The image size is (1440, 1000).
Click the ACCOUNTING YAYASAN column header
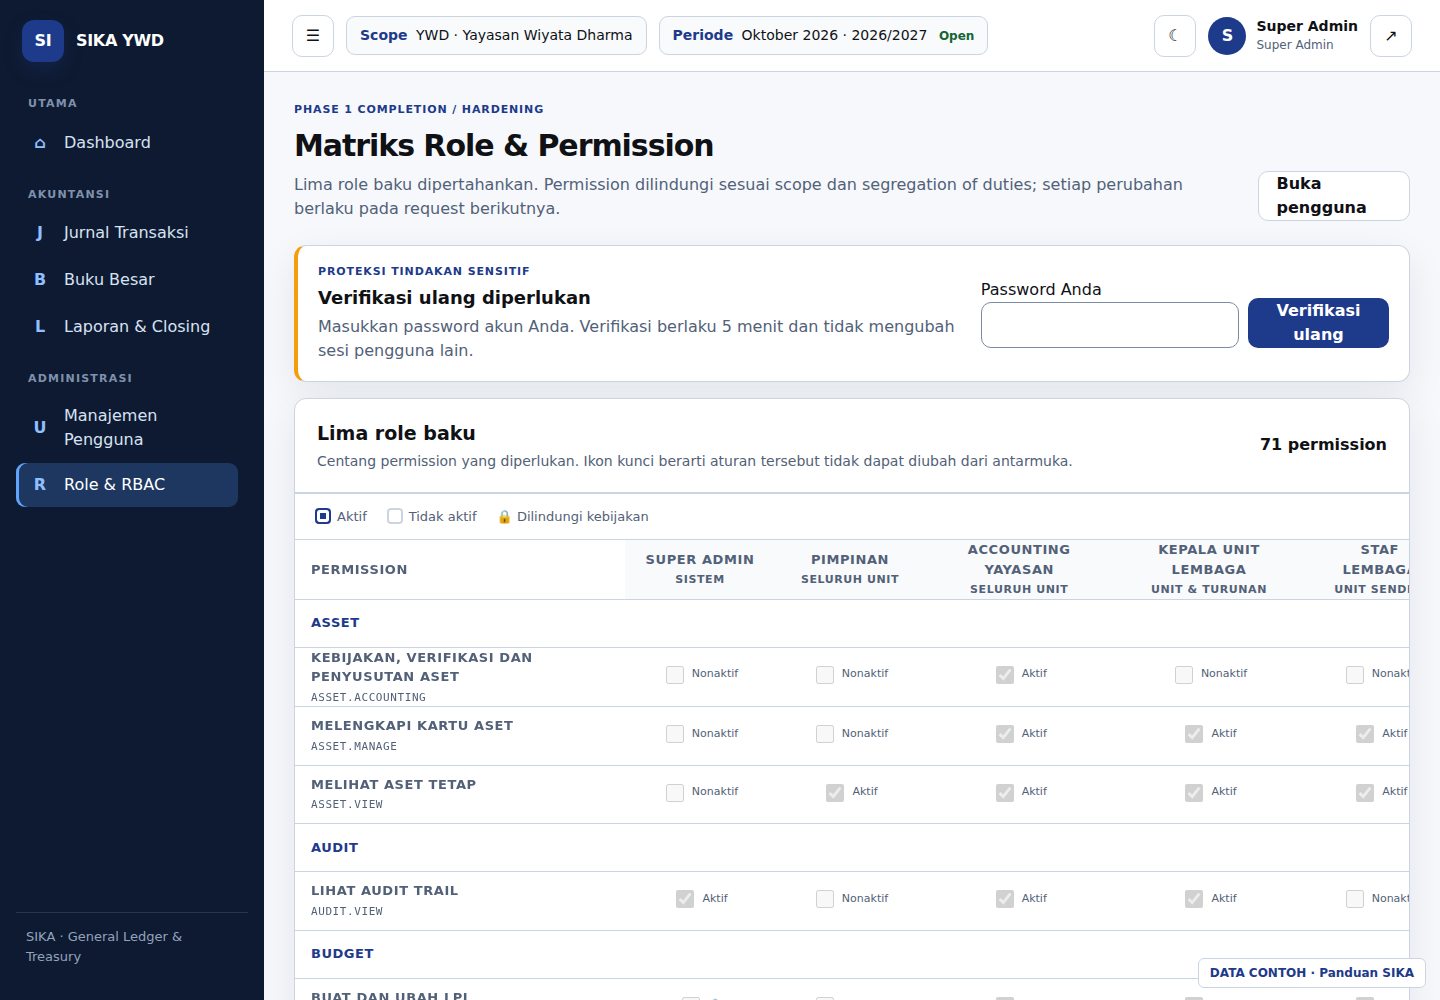coord(1019,569)
